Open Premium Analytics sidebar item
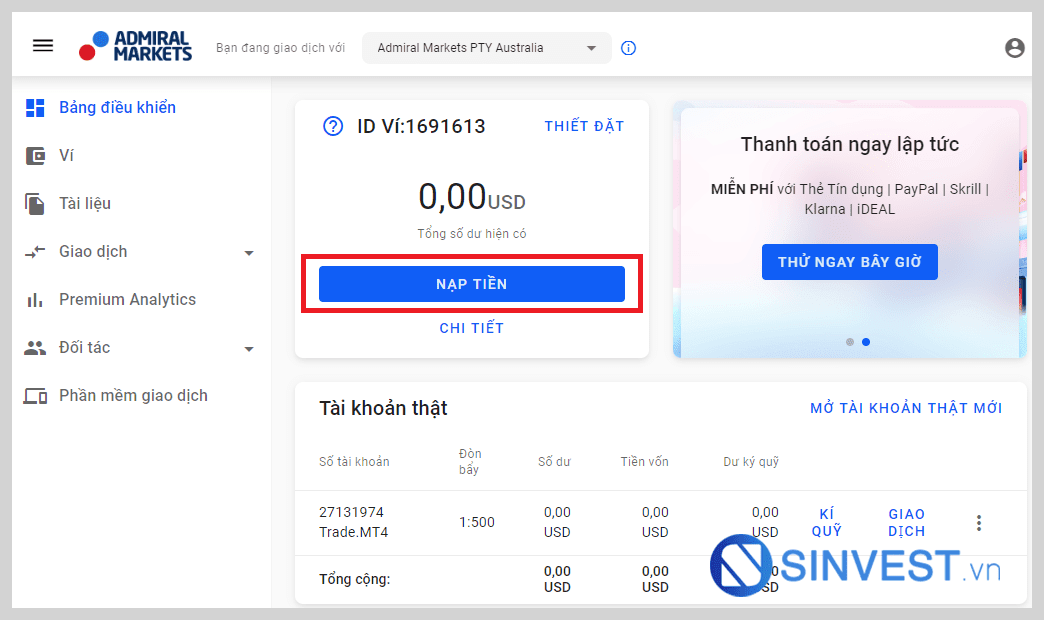Viewport: 1044px width, 620px height. click(128, 300)
